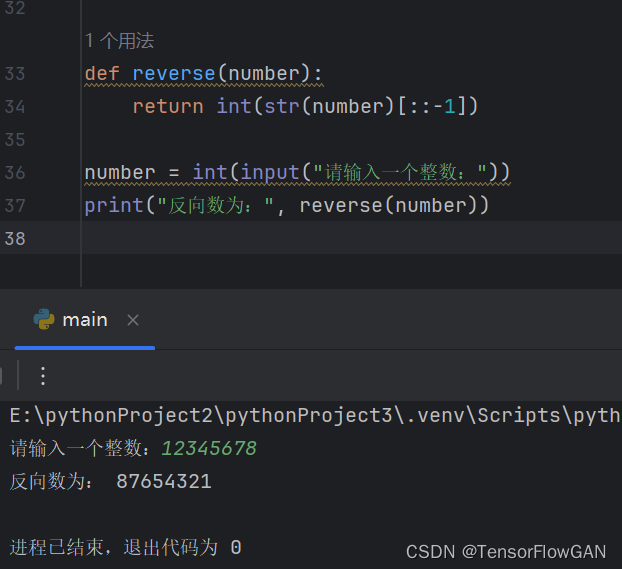This screenshot has height=569, width=622.
Task: Click the print("反向数为：" code line
Action: [287, 206]
